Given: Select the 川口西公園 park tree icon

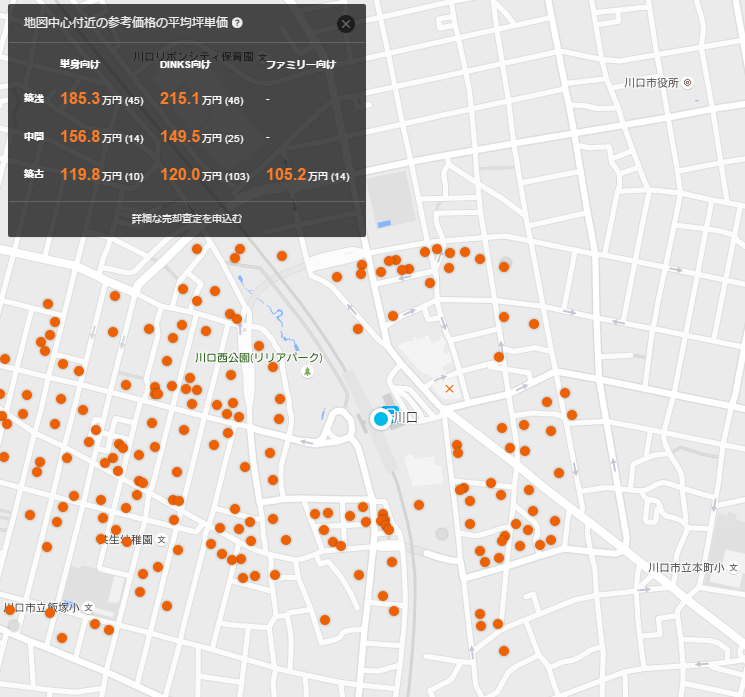Looking at the screenshot, I should click(307, 372).
